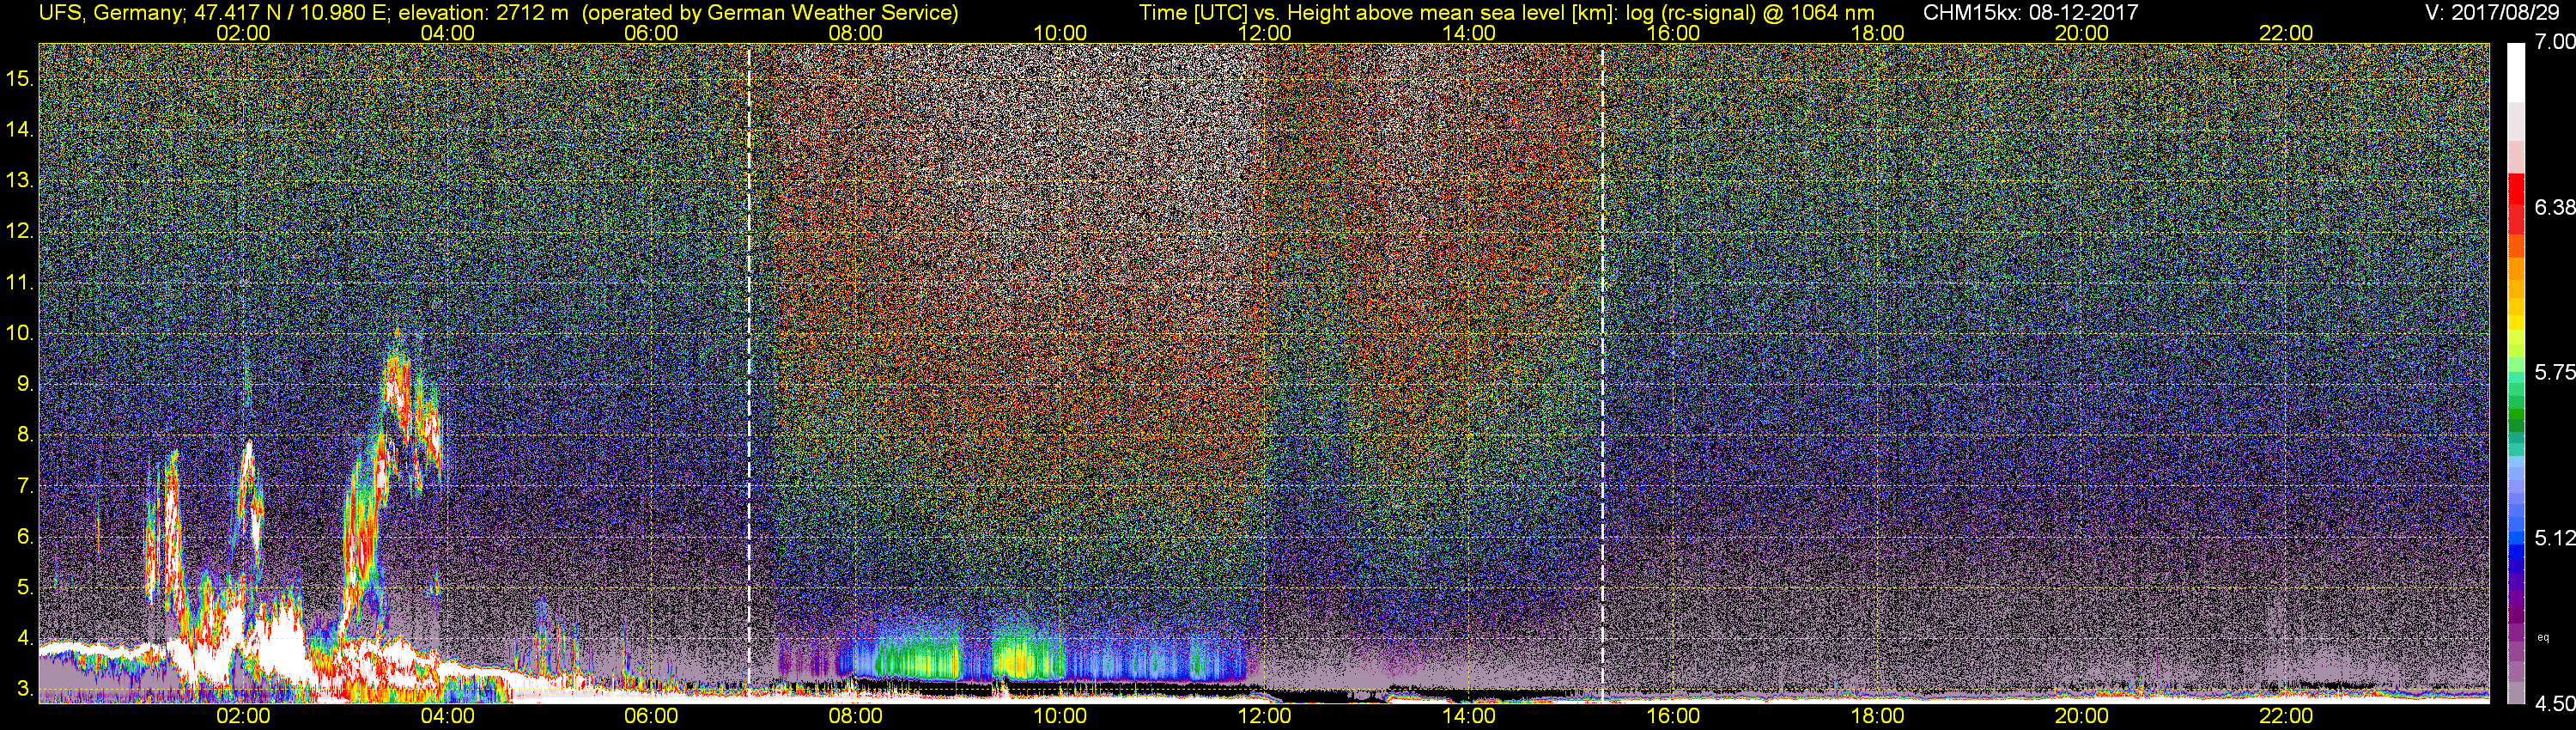Screen dimensions: 2576x730
Task: Click the white dashed vertical marker after 15:00
Action: (1603, 372)
